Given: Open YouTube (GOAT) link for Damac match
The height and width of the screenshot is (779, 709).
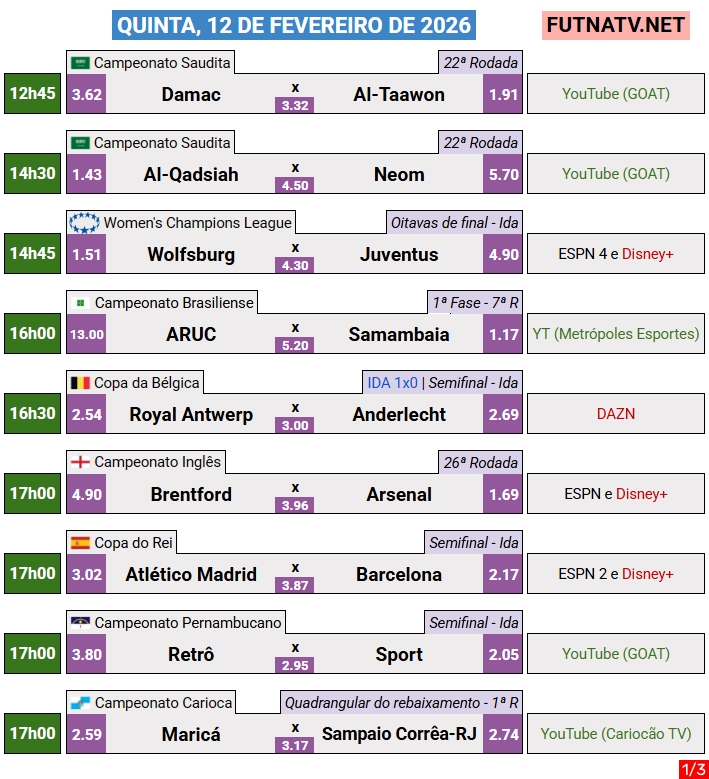Looking at the screenshot, I should pos(615,94).
